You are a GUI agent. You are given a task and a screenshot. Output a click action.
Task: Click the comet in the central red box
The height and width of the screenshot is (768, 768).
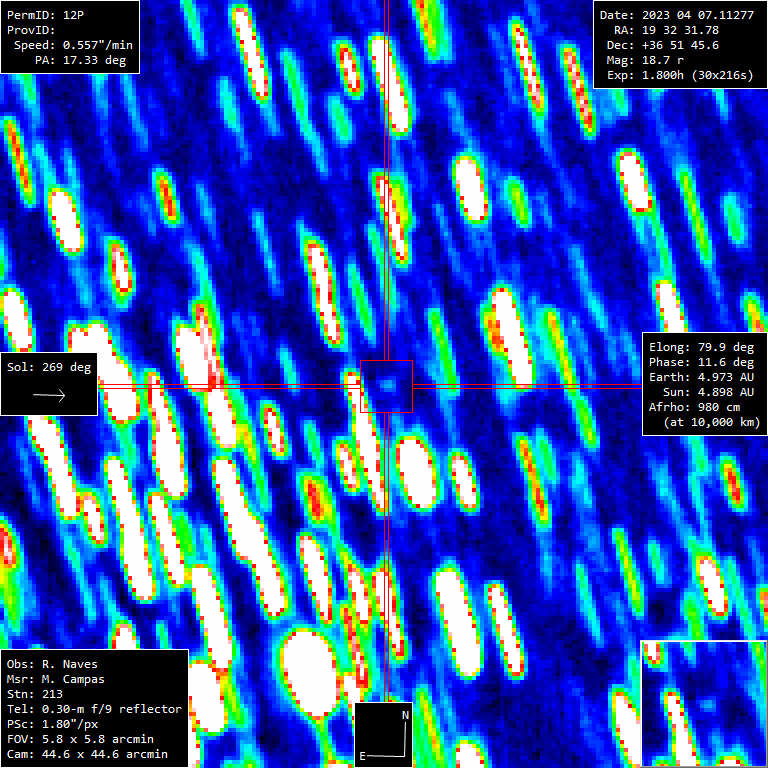(x=388, y=384)
